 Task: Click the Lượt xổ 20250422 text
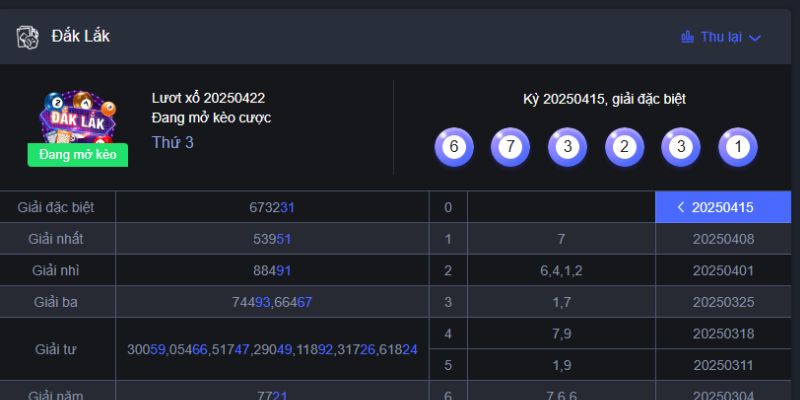(x=208, y=98)
